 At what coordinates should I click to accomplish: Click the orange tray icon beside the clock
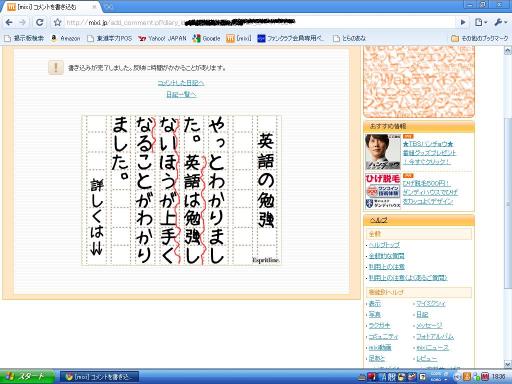[x=467, y=377]
